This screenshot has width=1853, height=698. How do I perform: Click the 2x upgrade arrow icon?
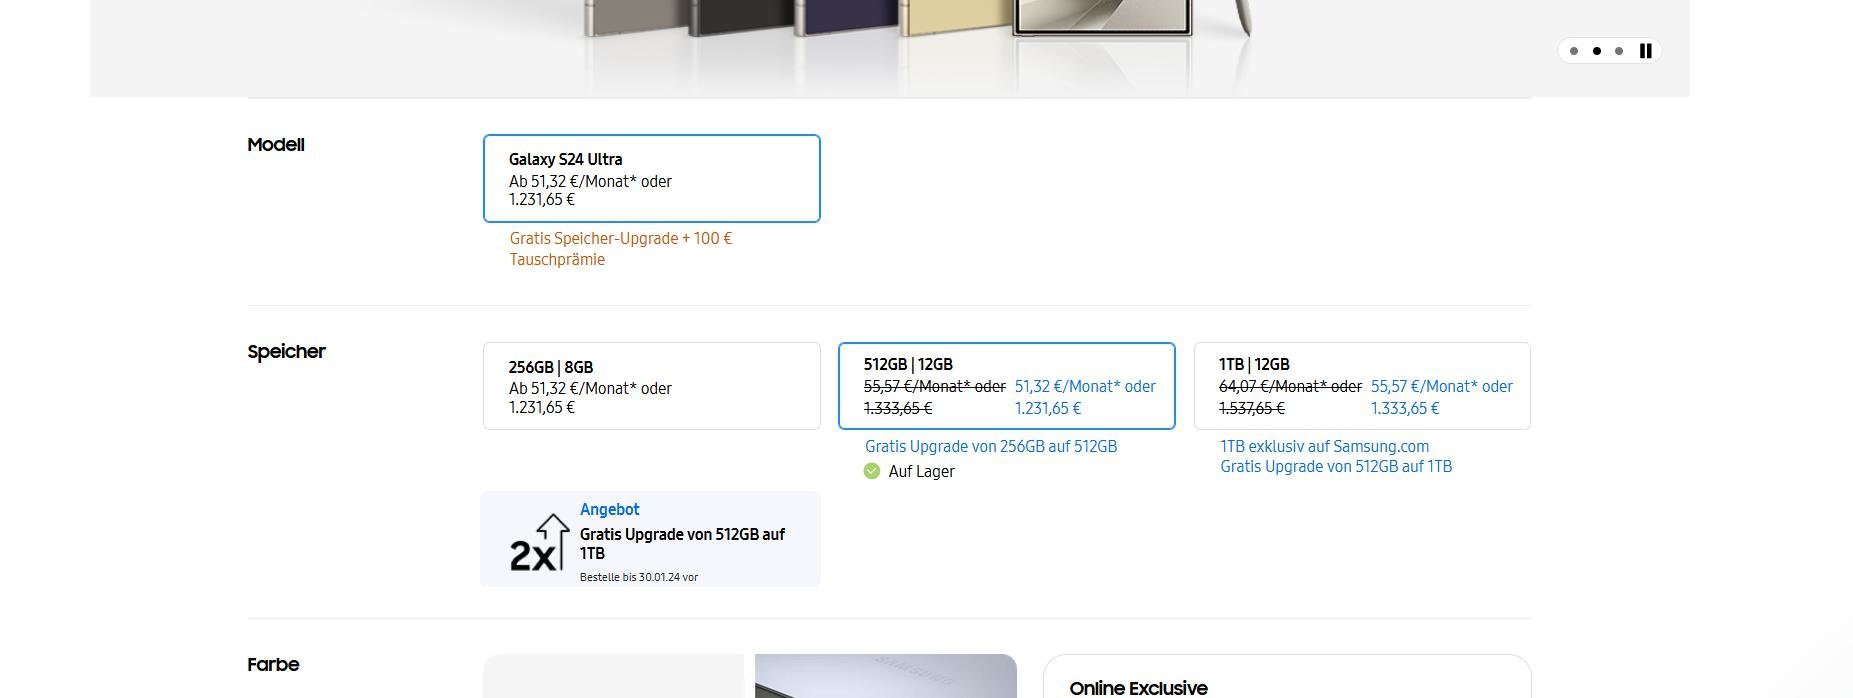click(539, 543)
